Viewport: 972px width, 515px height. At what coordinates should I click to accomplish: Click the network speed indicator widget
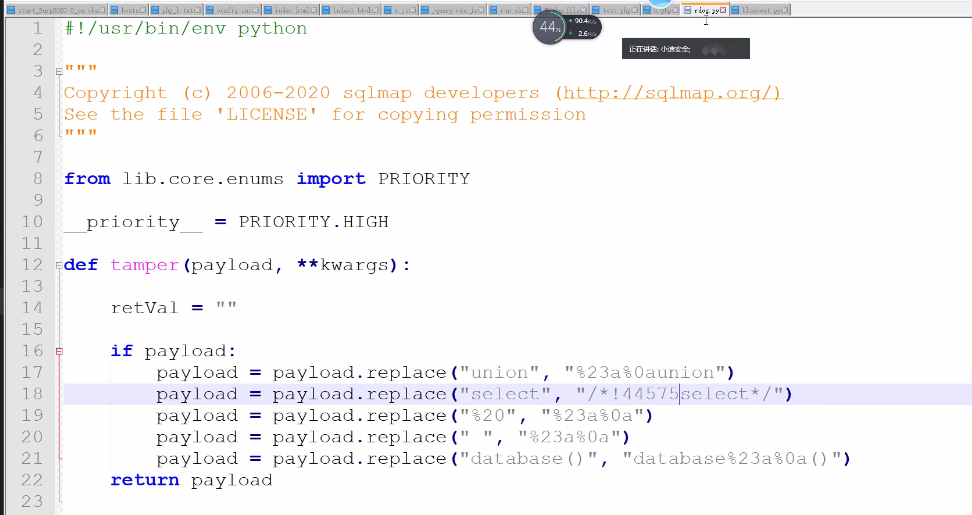(583, 27)
